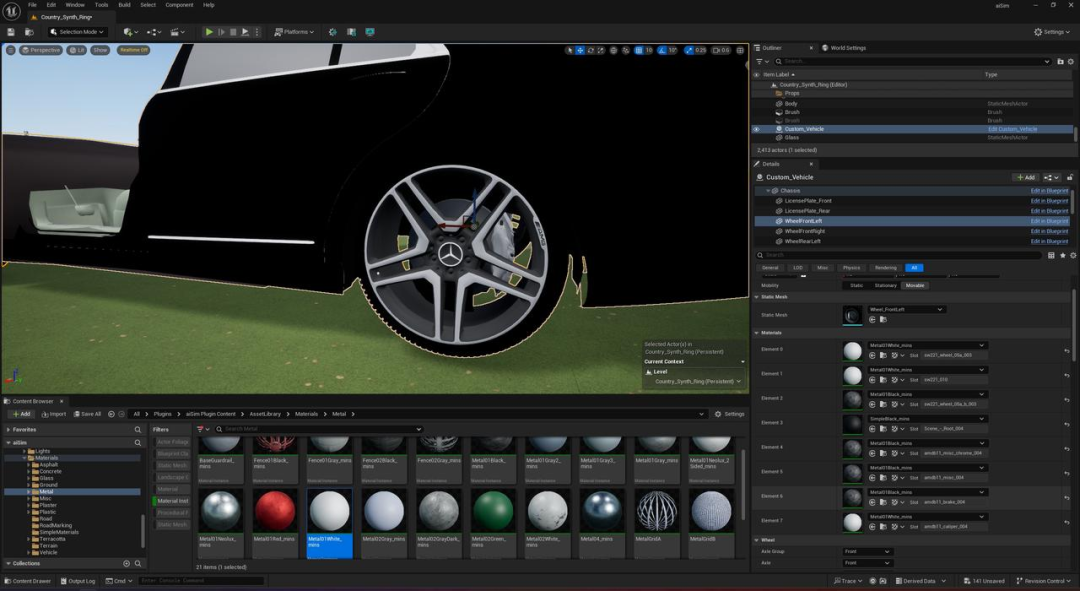Click the Add component button in Details
Screen dimensions: 1080x591
[x=1026, y=177]
